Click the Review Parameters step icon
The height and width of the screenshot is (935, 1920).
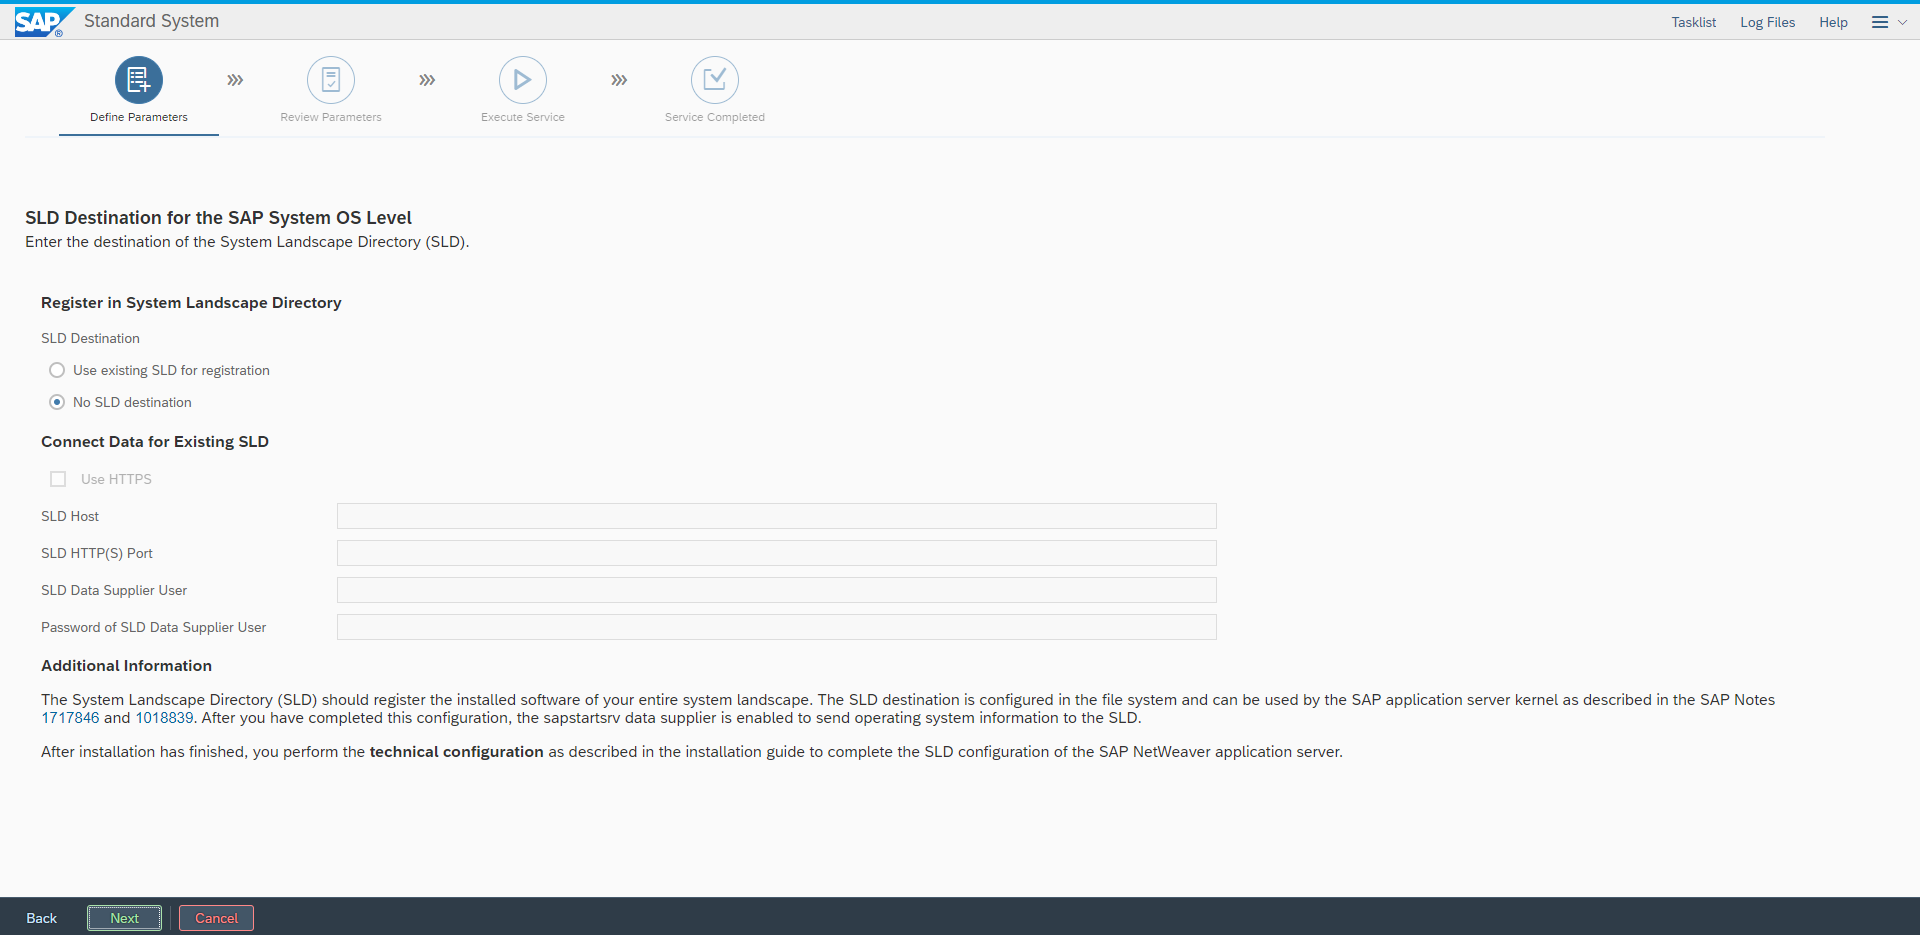click(x=331, y=80)
